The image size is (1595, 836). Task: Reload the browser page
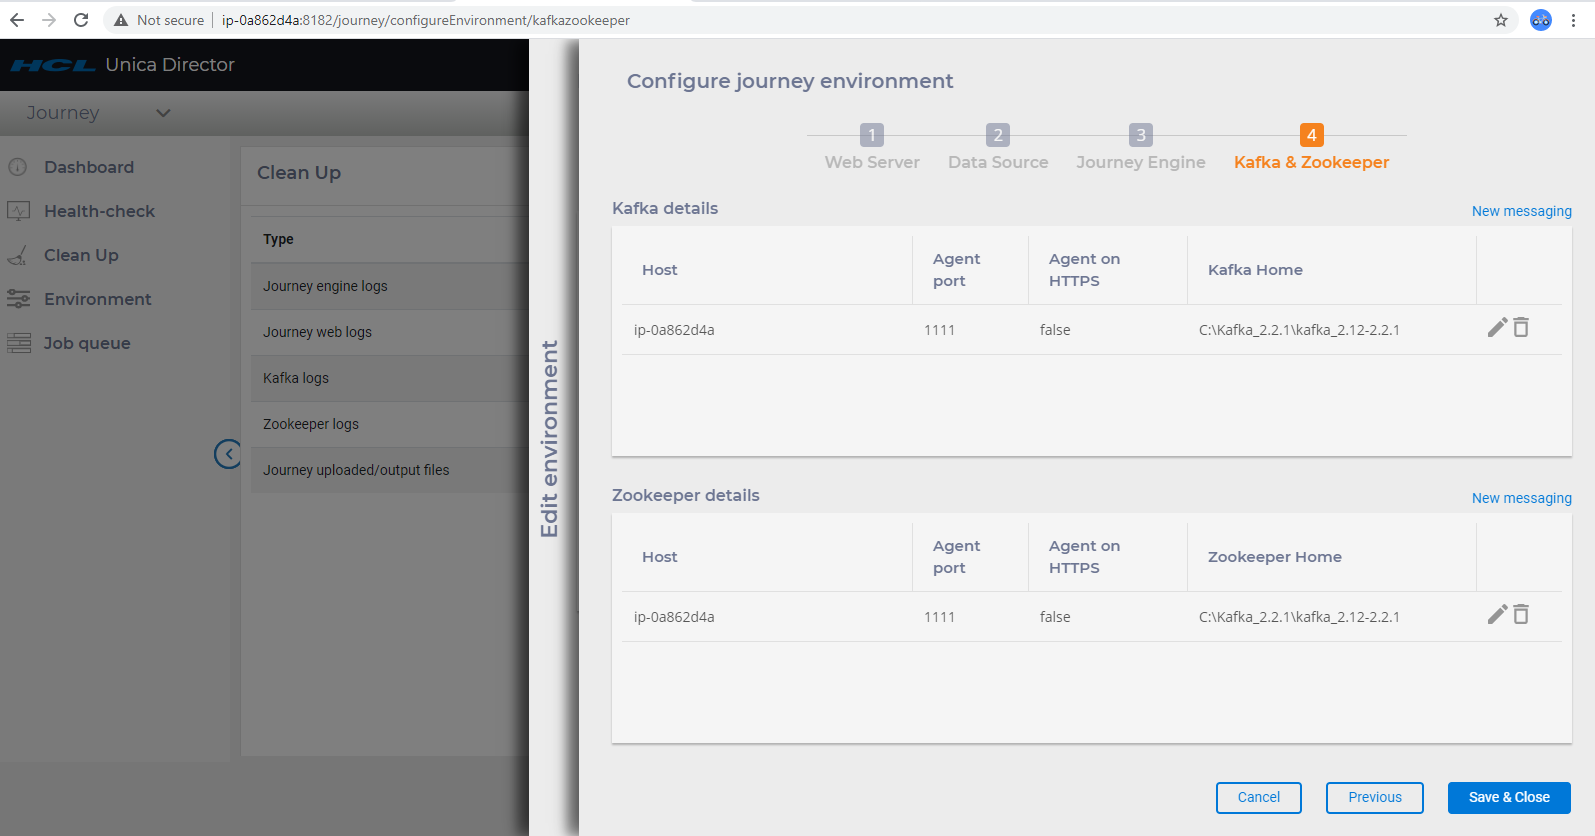click(81, 20)
